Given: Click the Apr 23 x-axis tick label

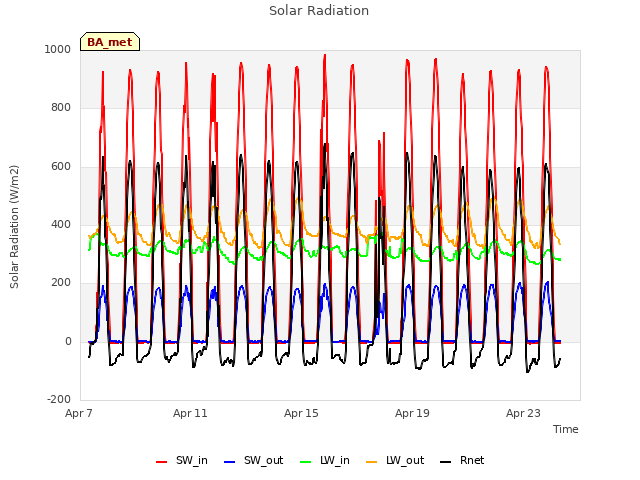Looking at the screenshot, I should click(523, 413).
